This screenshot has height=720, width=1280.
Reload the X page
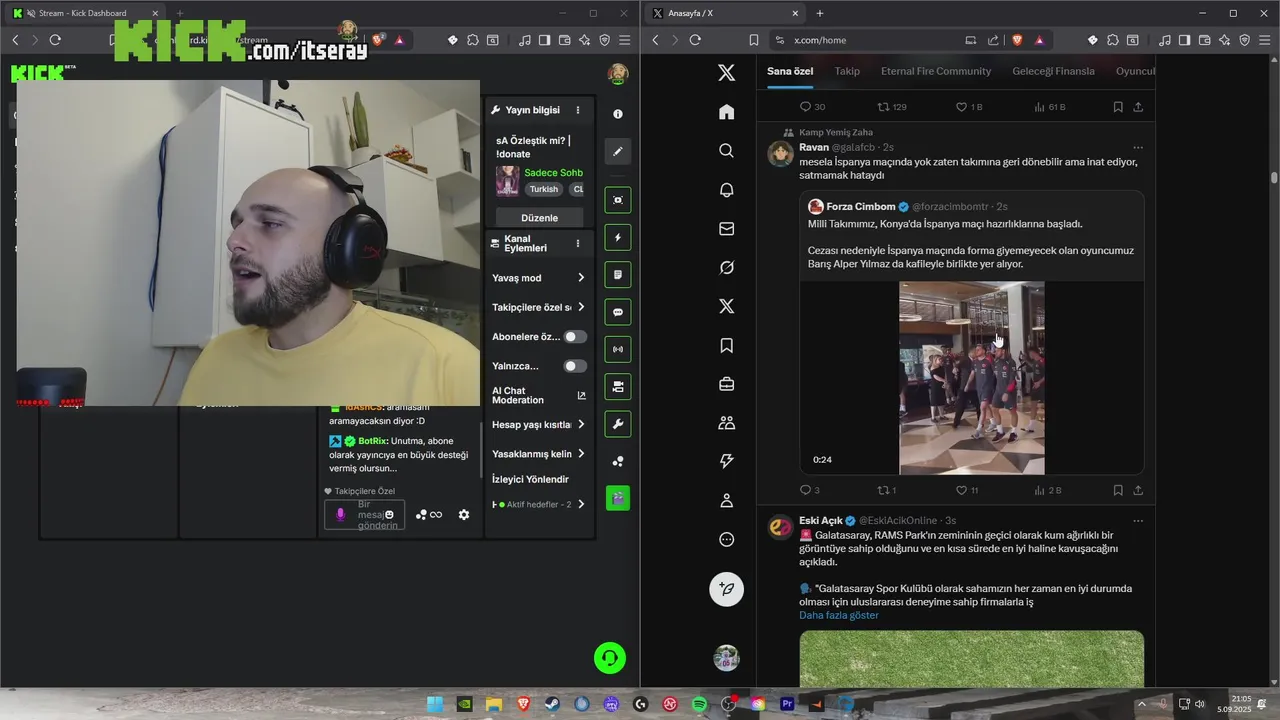[695, 40]
